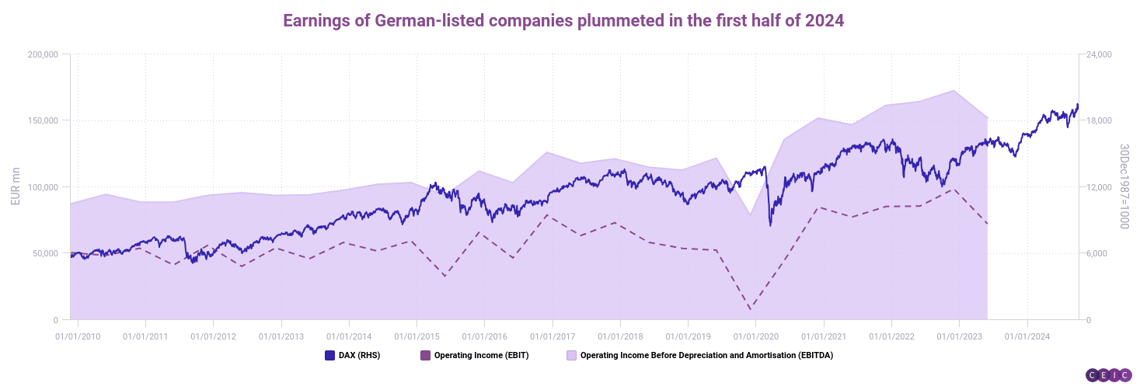This screenshot has height=390, width=1140.
Task: Click the EBITDA light purple legend swatch
Action: (571, 357)
